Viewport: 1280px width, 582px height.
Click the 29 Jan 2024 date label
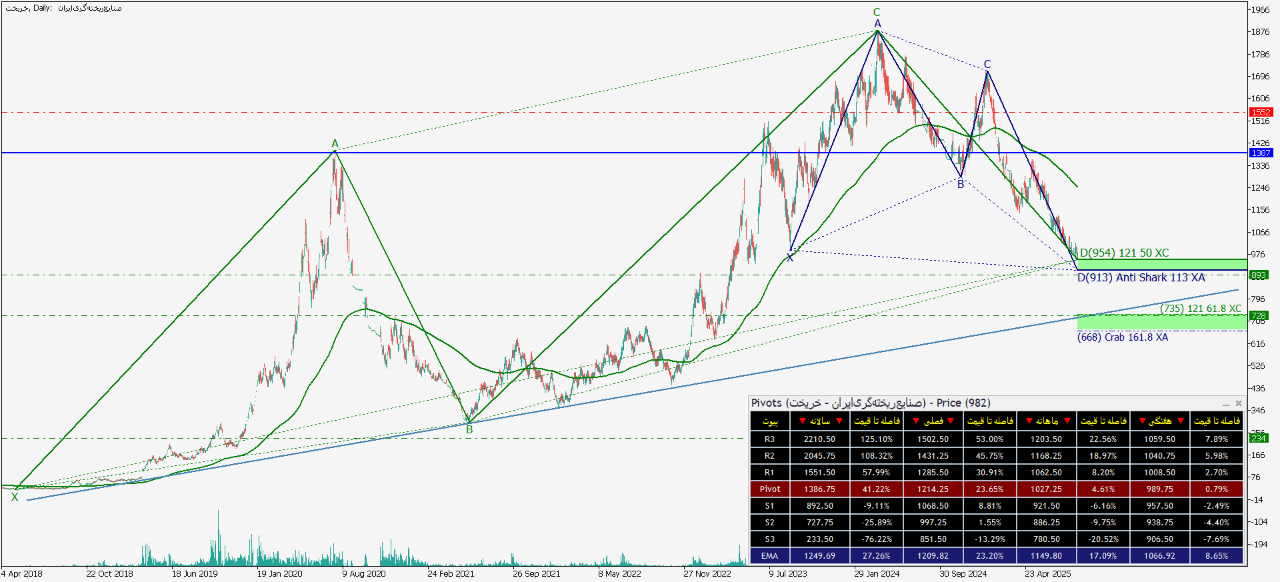coord(879,575)
